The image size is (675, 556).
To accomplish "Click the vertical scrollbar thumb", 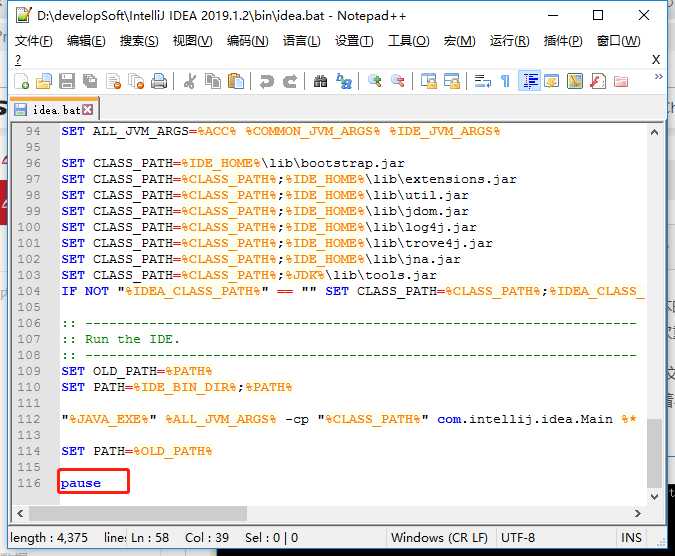I will (x=654, y=453).
